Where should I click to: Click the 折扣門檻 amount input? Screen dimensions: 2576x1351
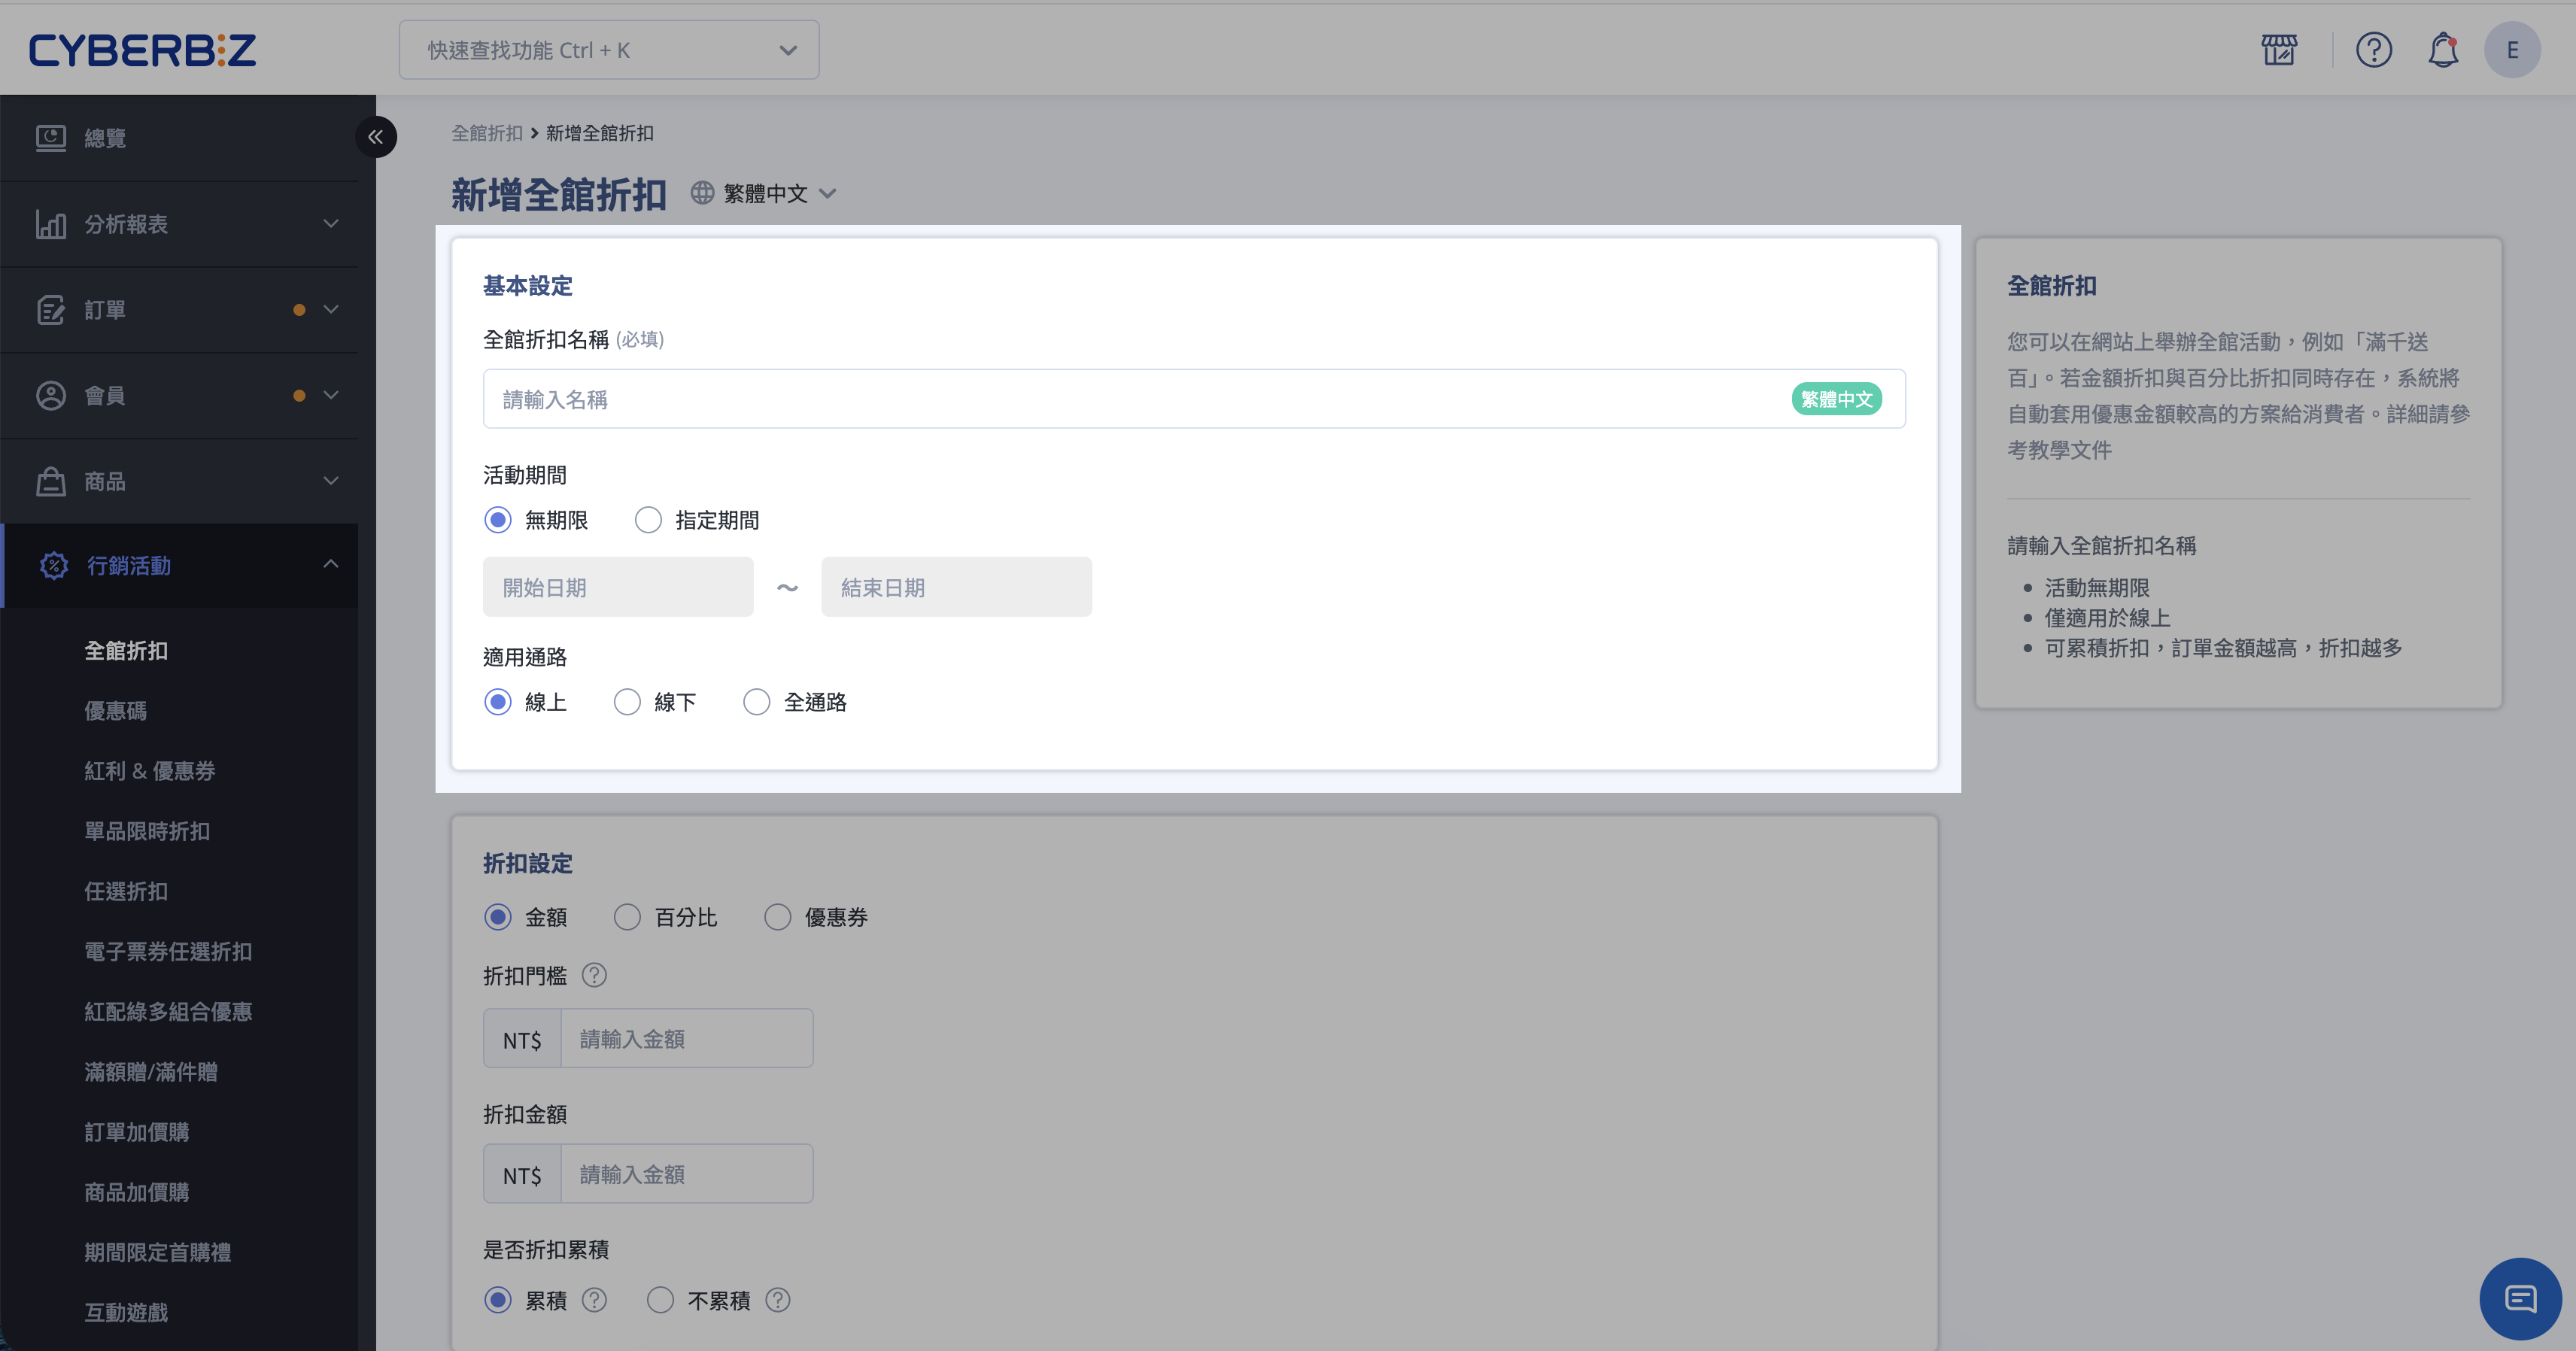686,1038
